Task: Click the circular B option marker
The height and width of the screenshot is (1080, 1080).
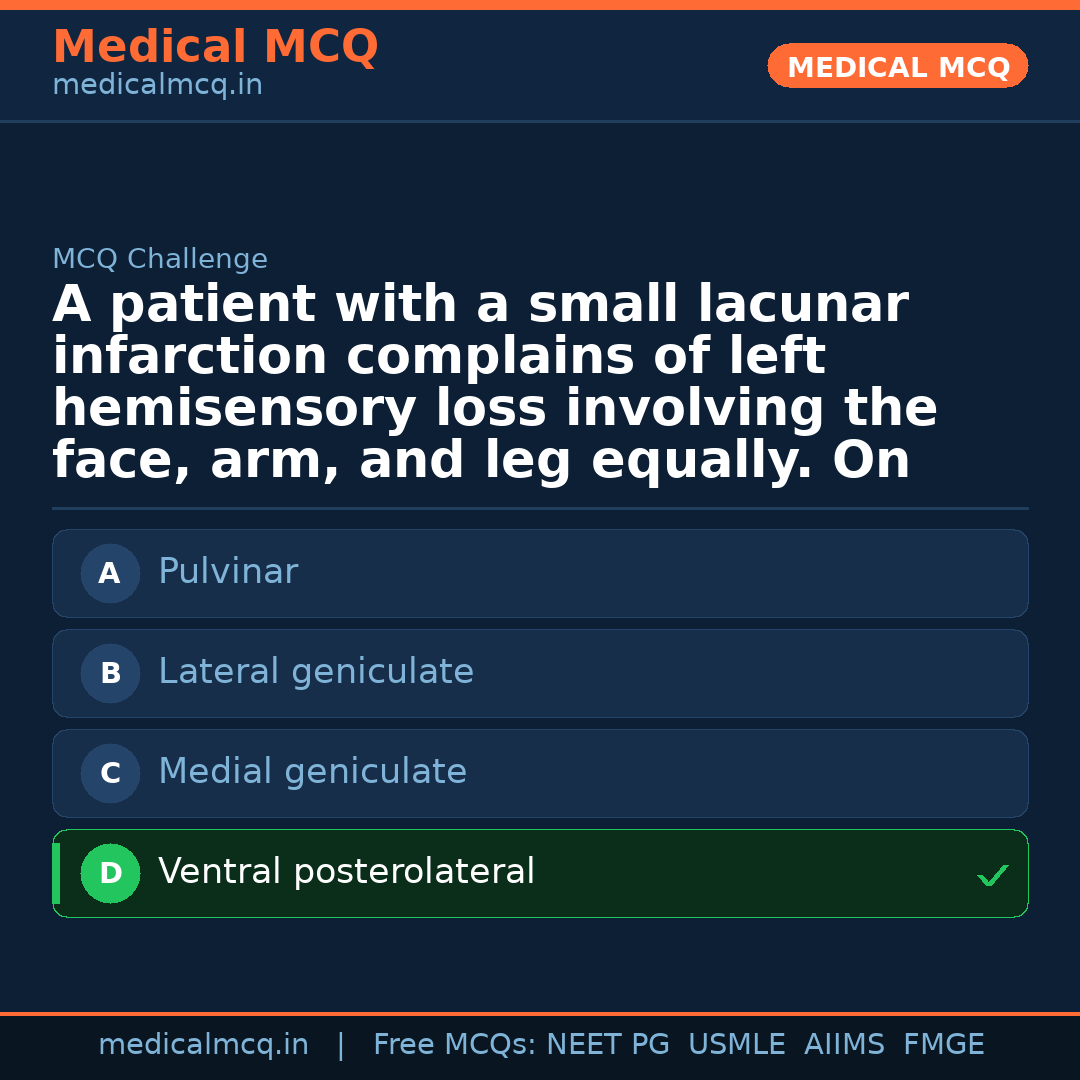Action: tap(110, 673)
